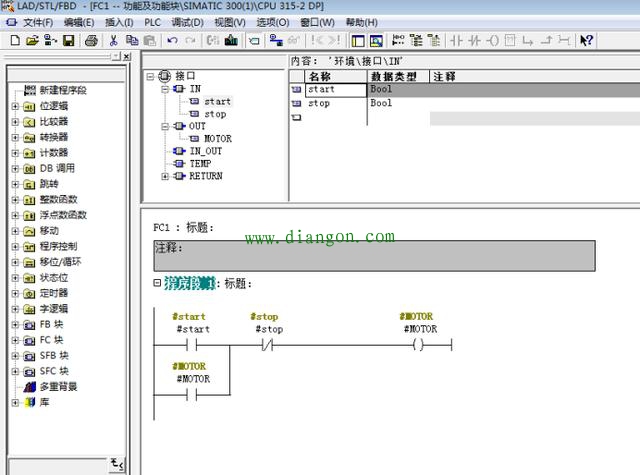Viewport: 640px width, 475px height.
Task: Click the Print icon in toolbar
Action: click(92, 41)
